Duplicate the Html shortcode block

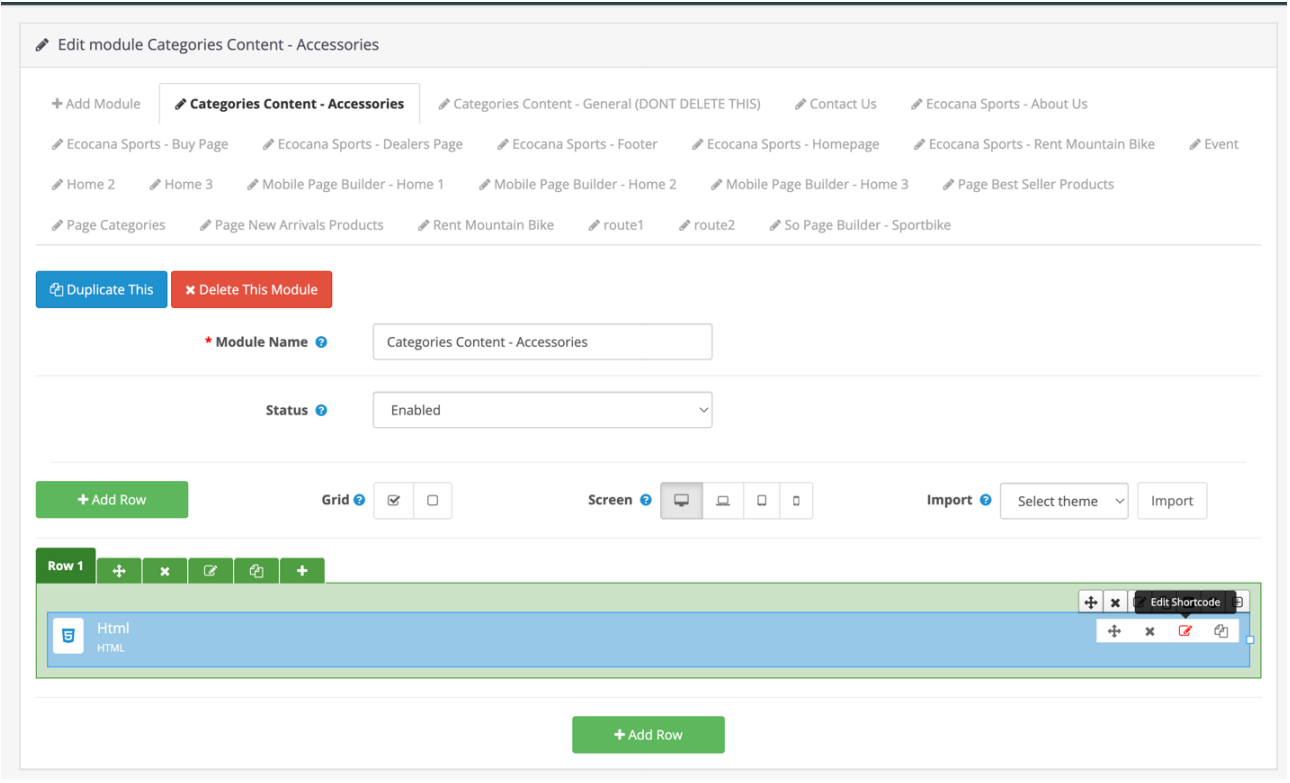coord(1221,631)
